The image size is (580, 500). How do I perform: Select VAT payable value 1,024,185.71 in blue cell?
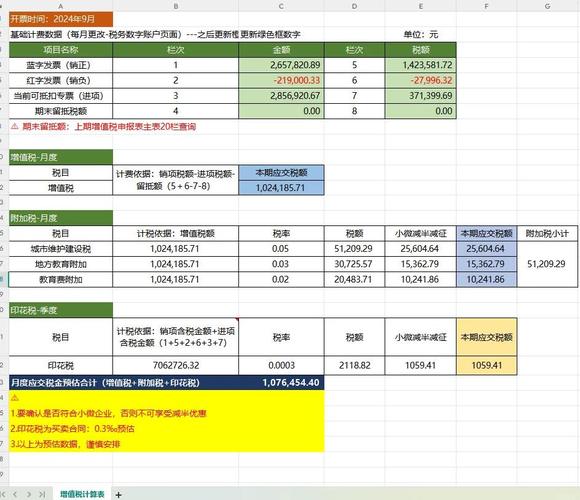[x=281, y=188]
